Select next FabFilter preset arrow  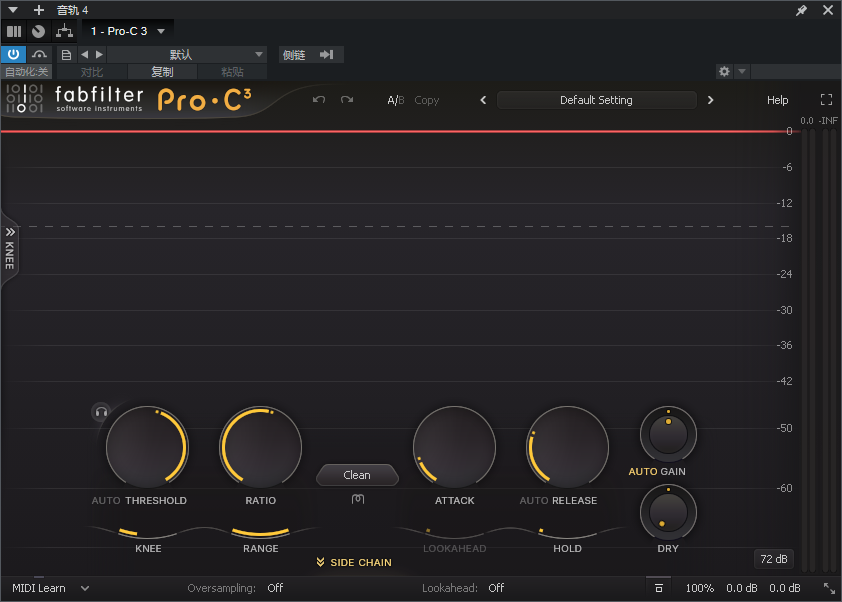point(710,100)
